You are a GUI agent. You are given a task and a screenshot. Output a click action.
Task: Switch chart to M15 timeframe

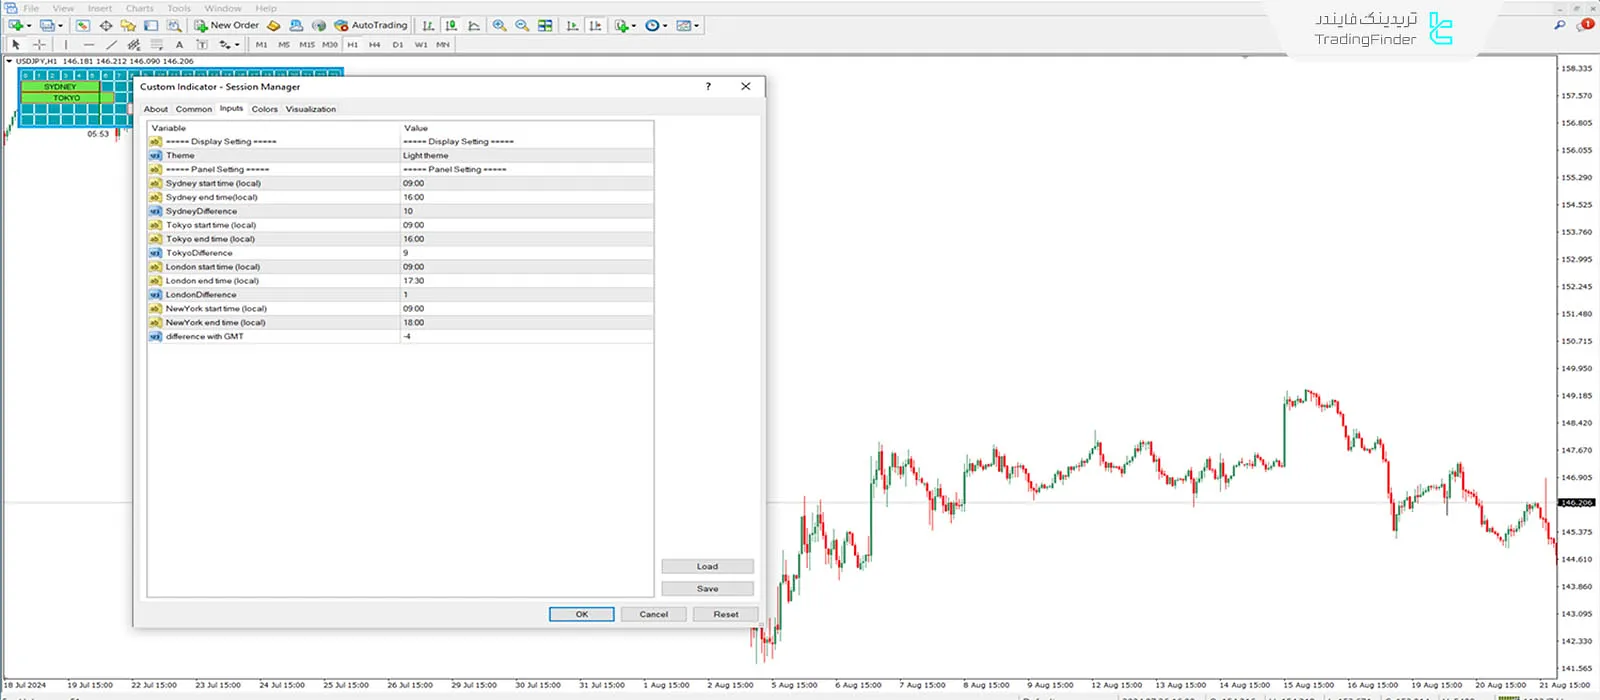coord(306,45)
